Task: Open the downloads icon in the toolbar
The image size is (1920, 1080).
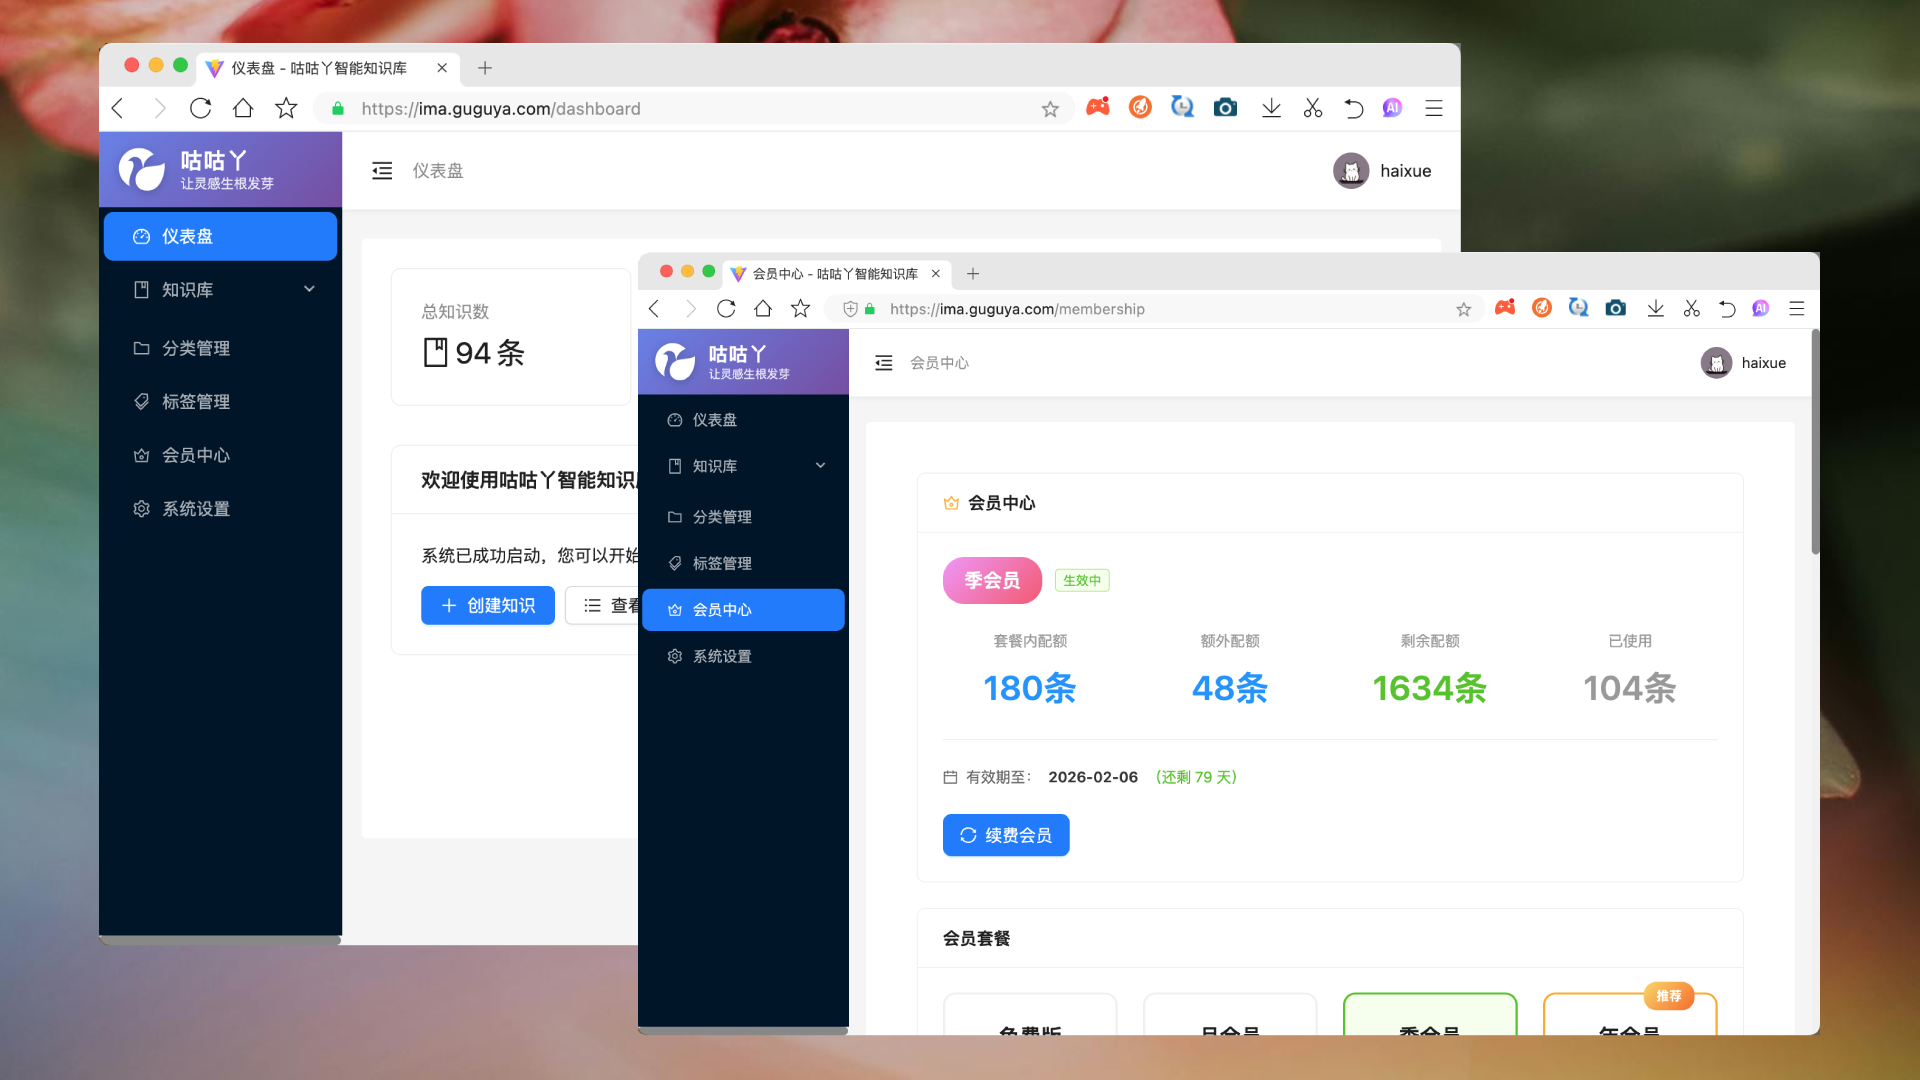Action: (x=1655, y=309)
